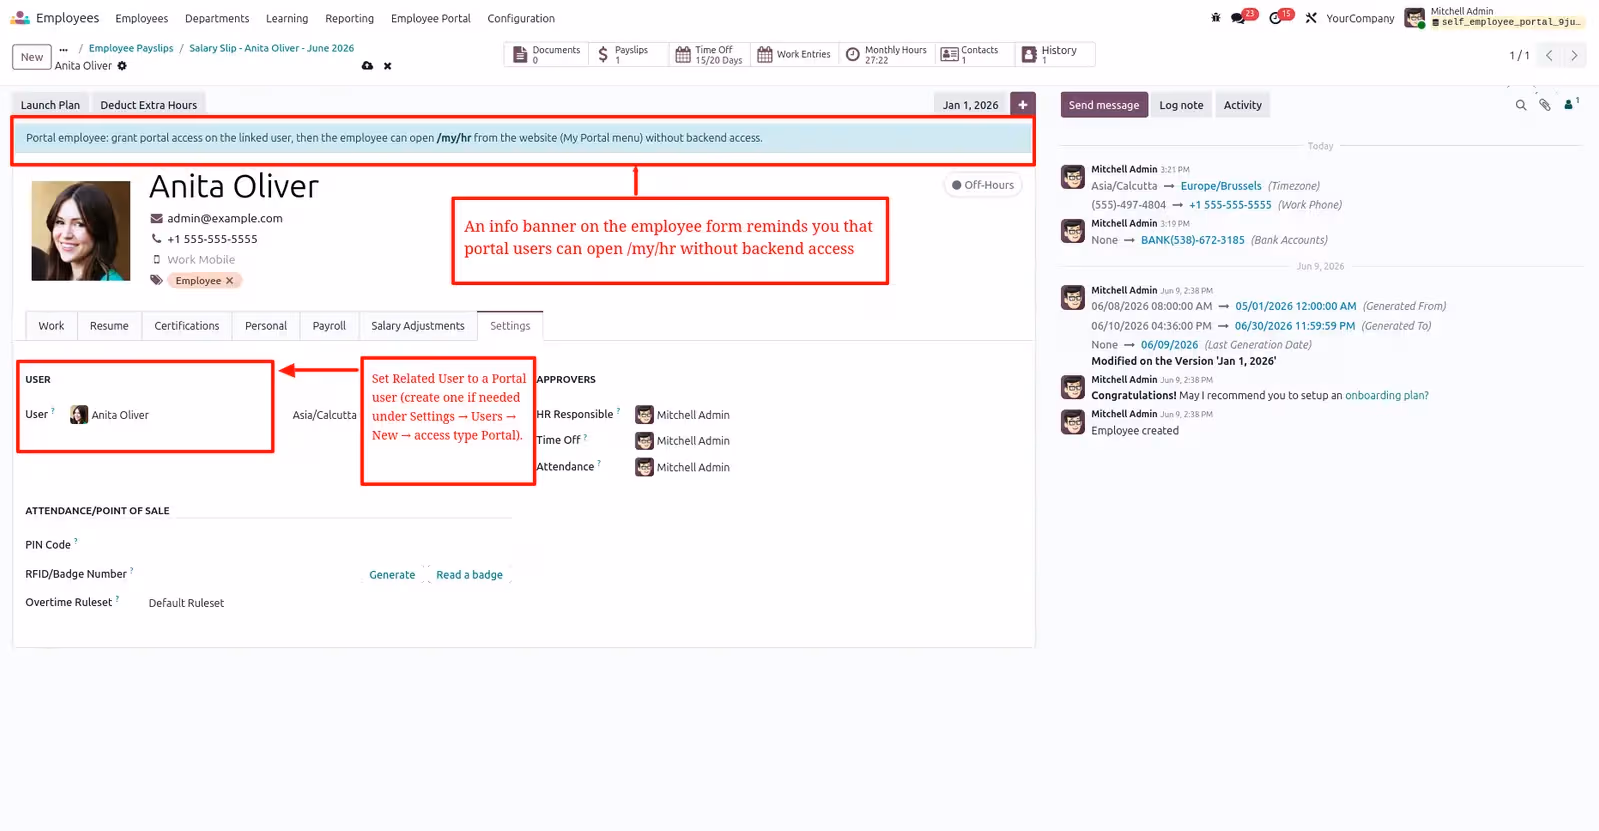Click the Send message button

1104,105
